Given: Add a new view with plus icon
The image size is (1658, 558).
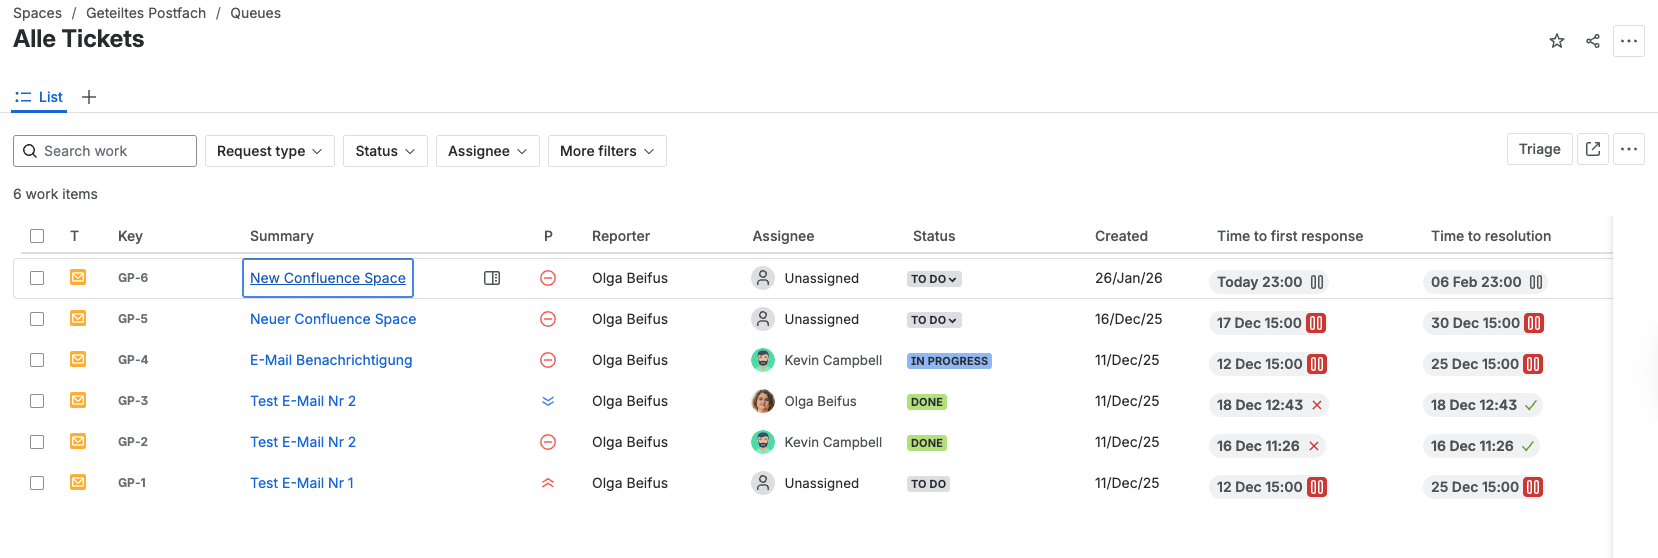Looking at the screenshot, I should 89,97.
